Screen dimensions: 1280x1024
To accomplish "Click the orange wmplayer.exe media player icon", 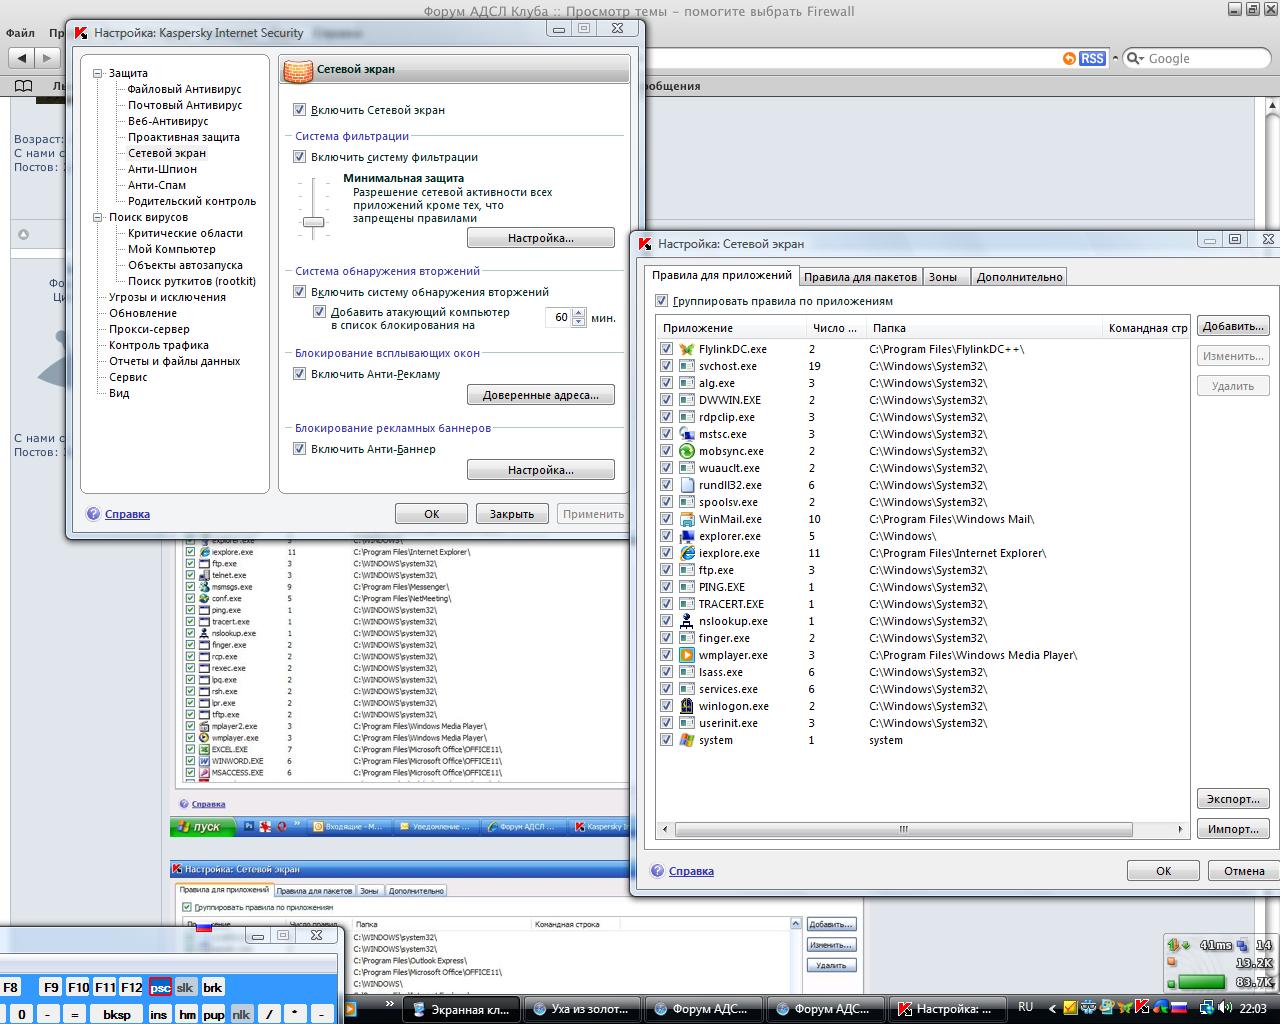I will pyautogui.click(x=687, y=655).
